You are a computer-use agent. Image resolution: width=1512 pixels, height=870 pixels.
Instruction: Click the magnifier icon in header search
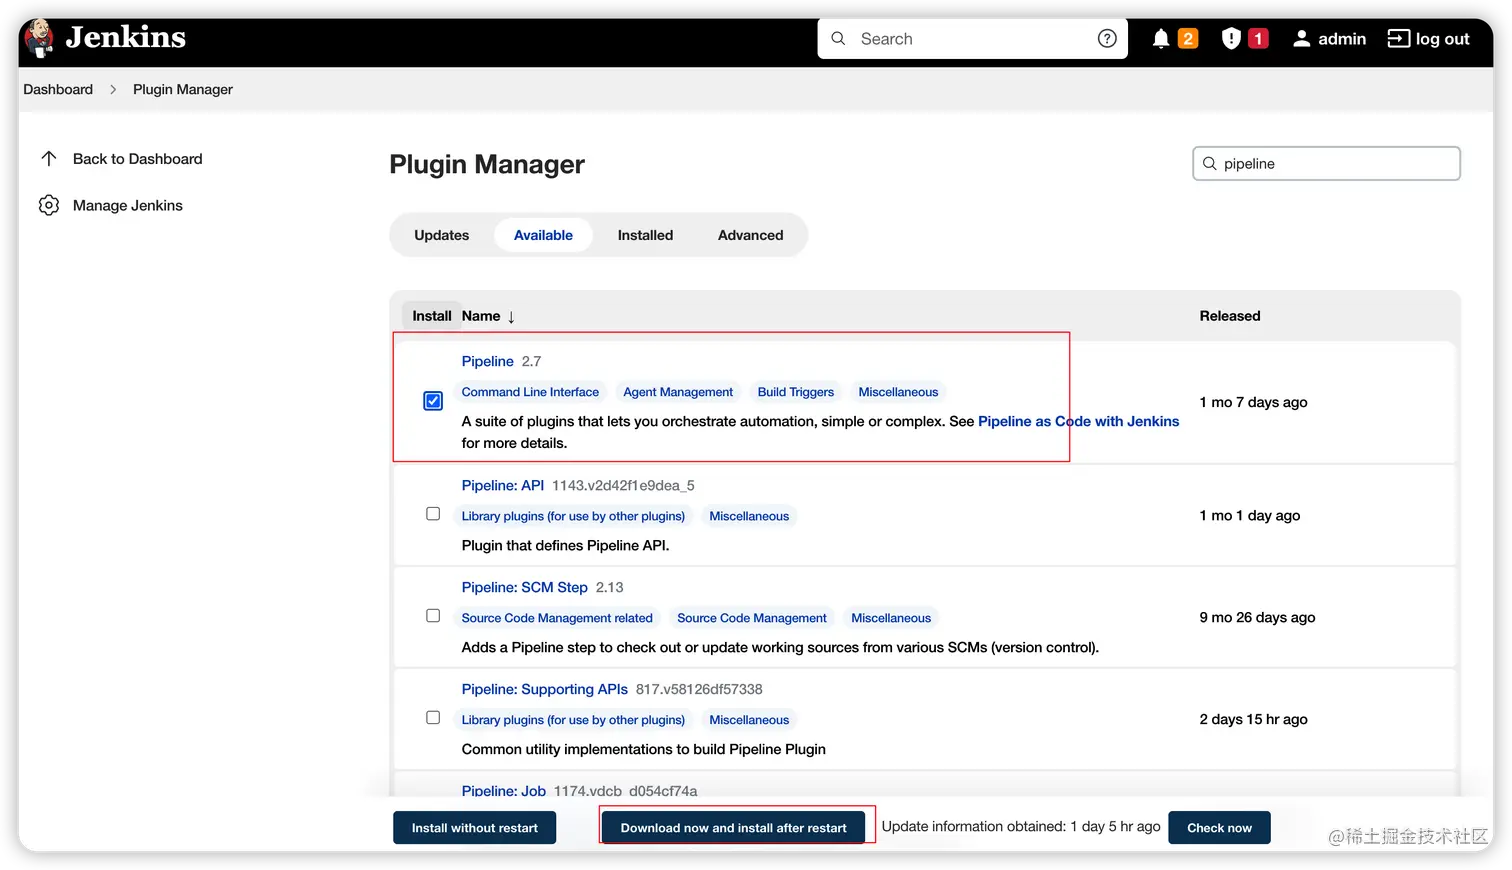click(x=839, y=39)
